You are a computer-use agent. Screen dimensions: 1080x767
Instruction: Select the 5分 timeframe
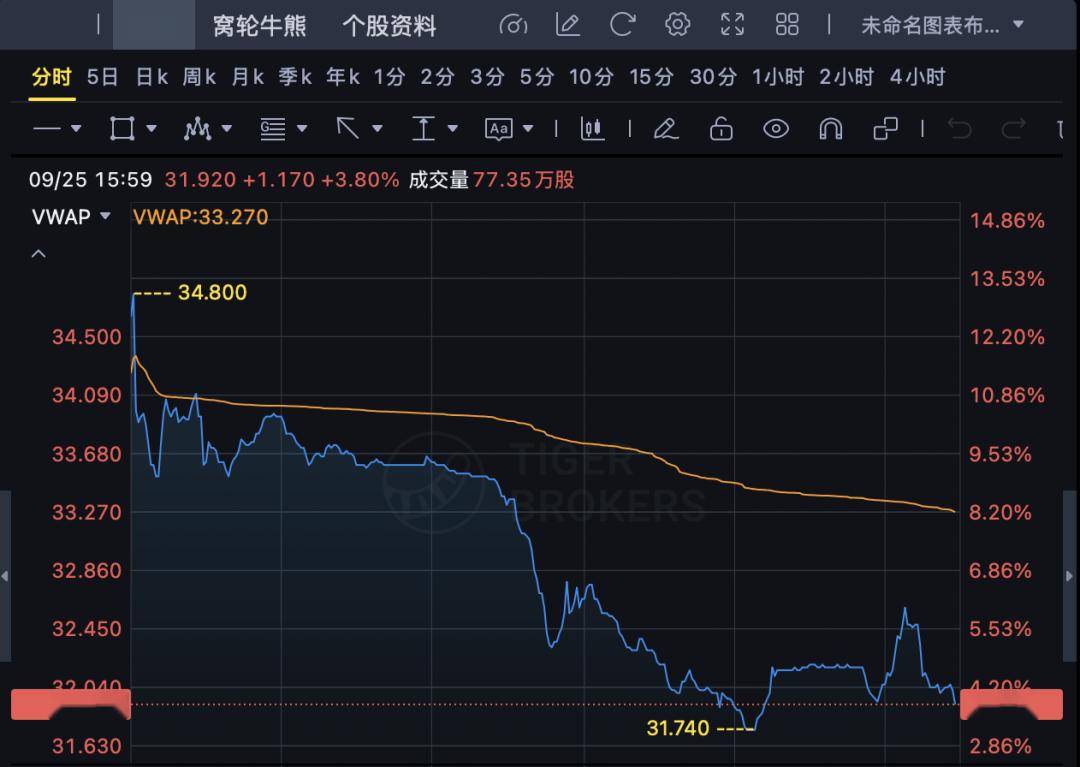tap(537, 77)
